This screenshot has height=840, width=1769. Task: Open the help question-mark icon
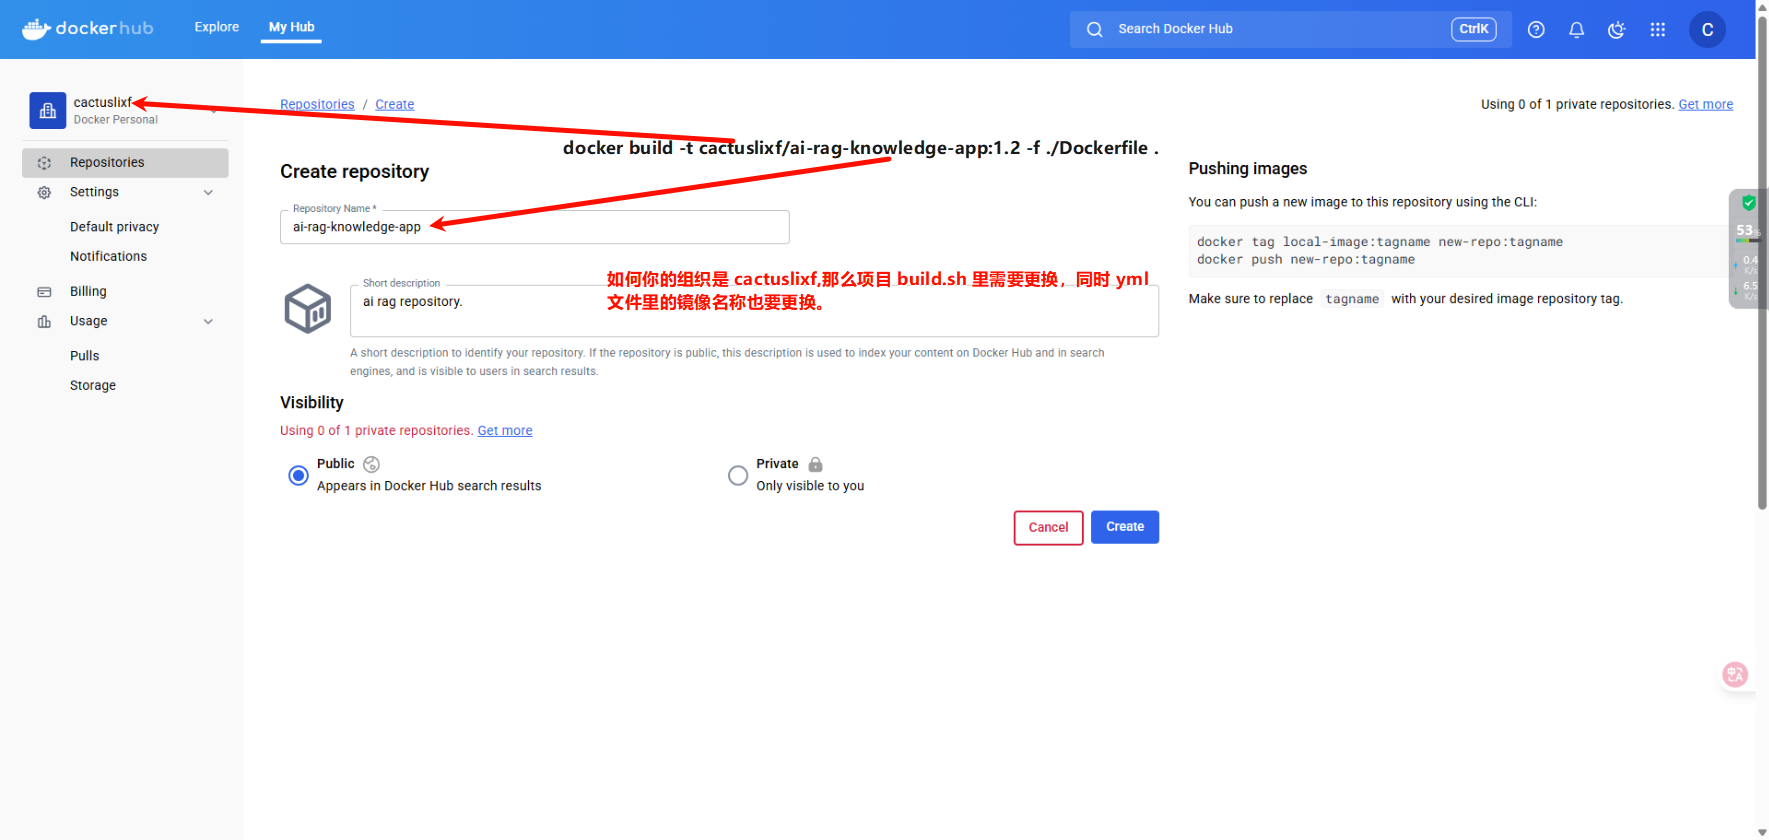click(x=1536, y=30)
